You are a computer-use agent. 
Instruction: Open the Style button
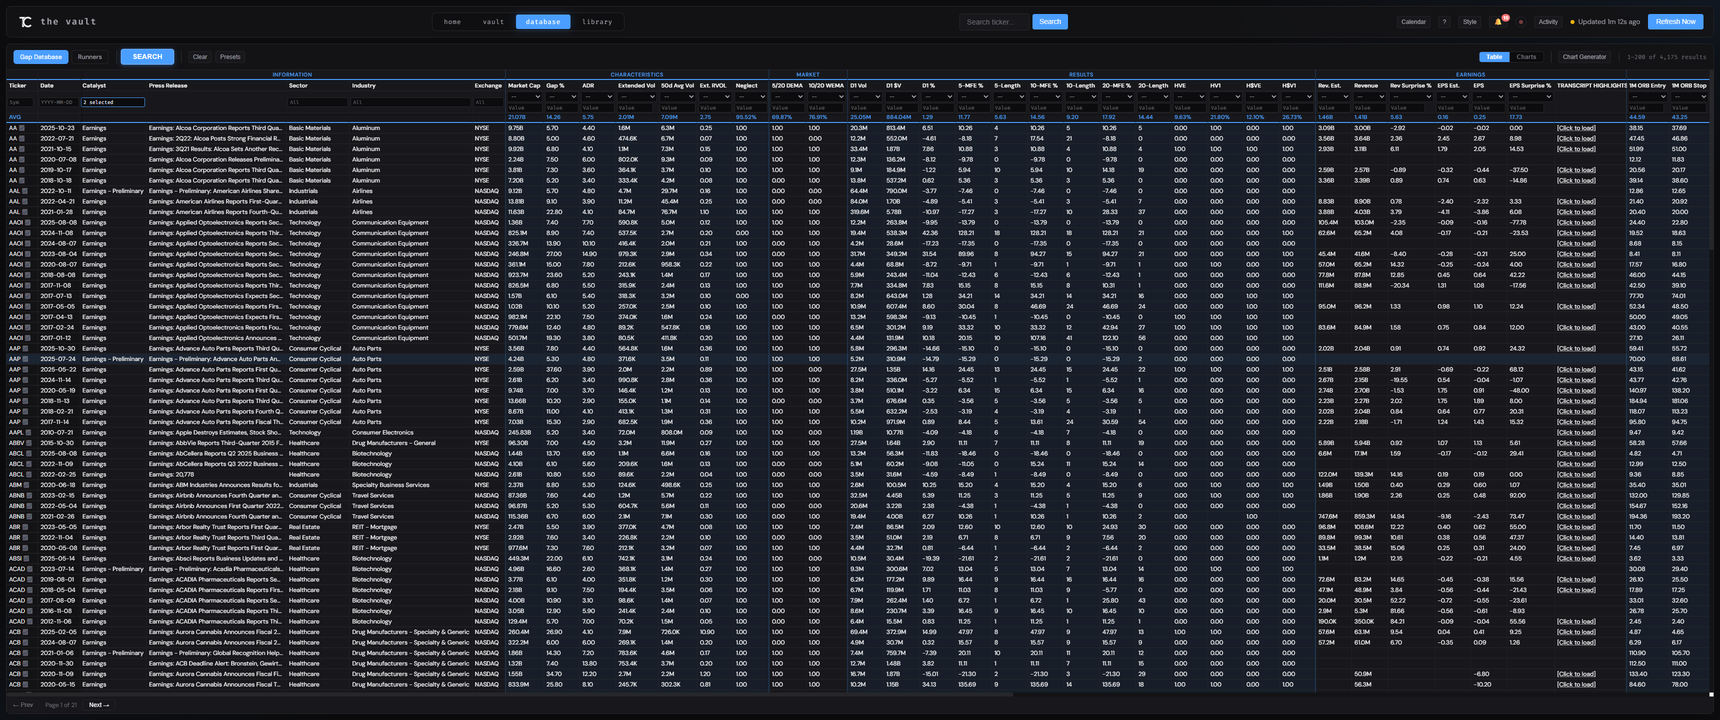(1470, 22)
